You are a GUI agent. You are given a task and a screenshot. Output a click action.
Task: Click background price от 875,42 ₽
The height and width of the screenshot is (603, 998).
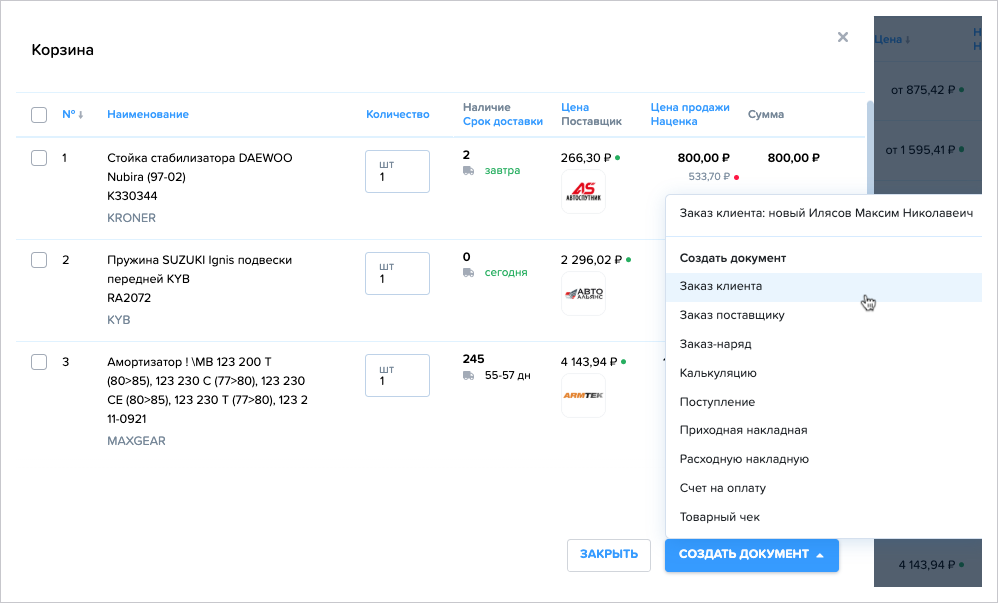click(x=923, y=90)
